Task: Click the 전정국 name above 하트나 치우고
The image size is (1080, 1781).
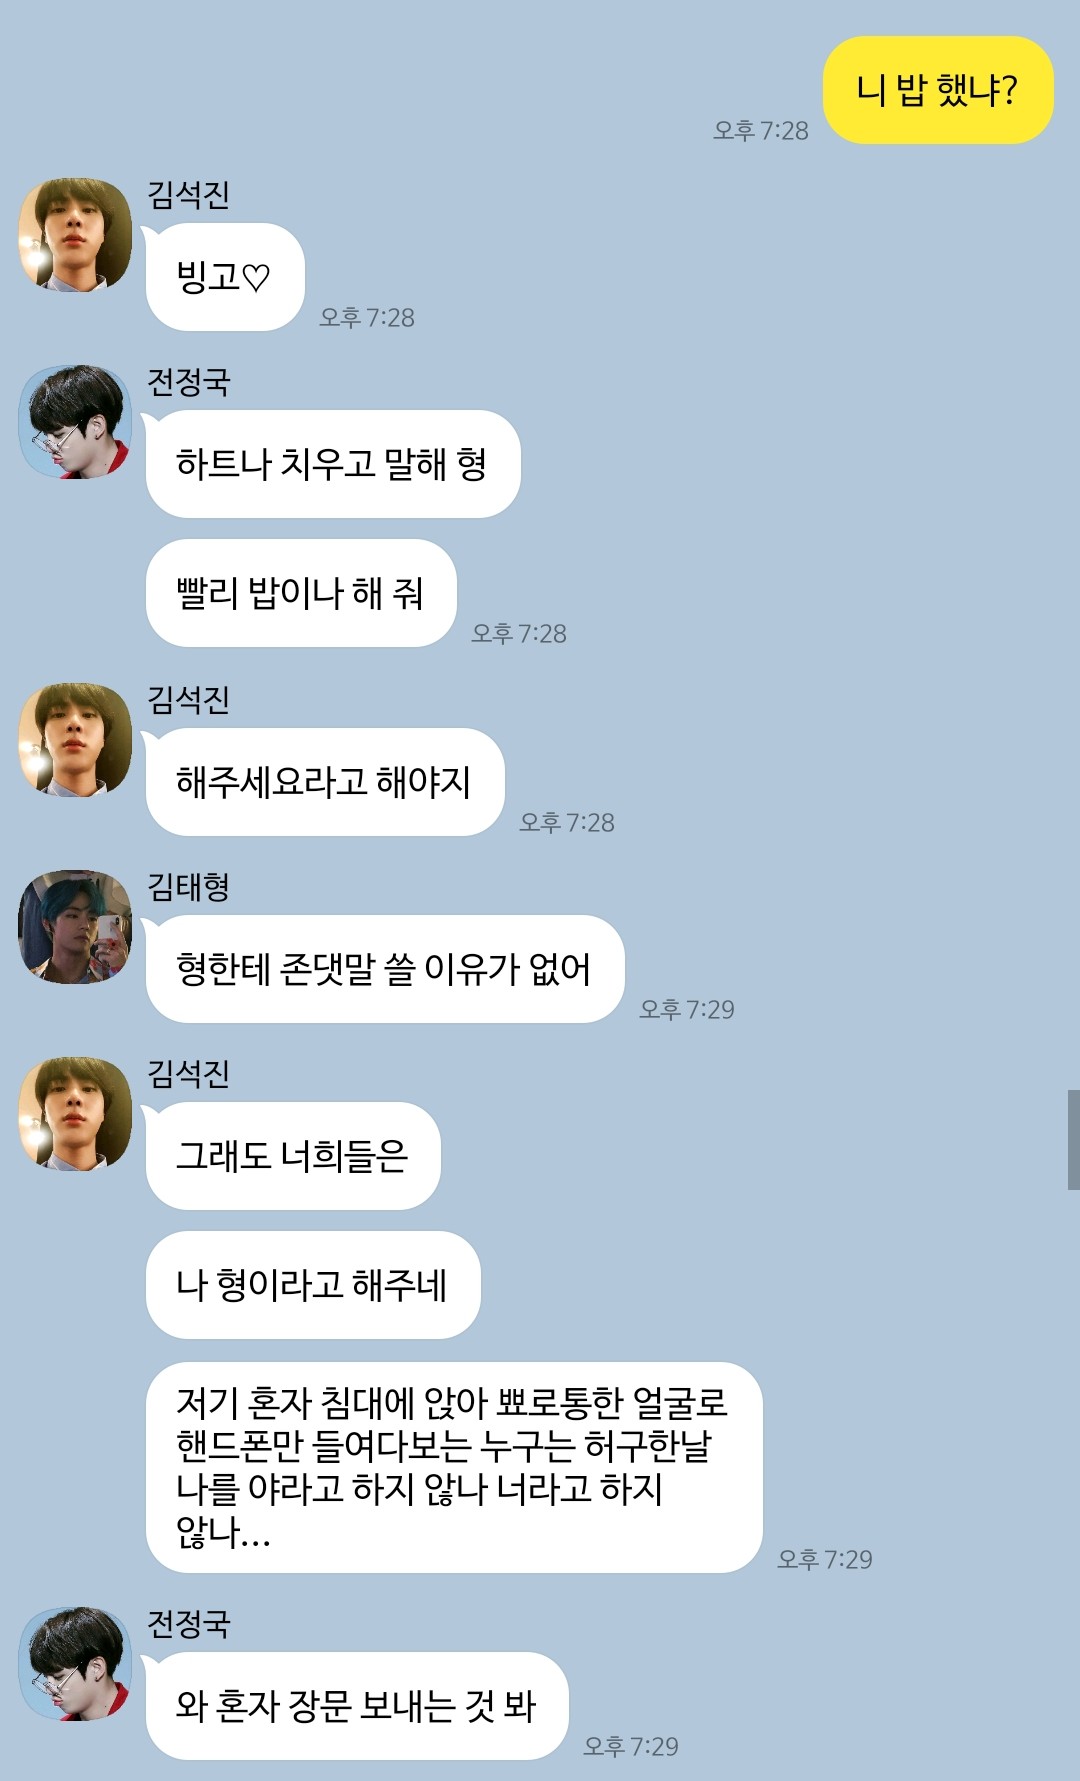Action: [x=188, y=382]
